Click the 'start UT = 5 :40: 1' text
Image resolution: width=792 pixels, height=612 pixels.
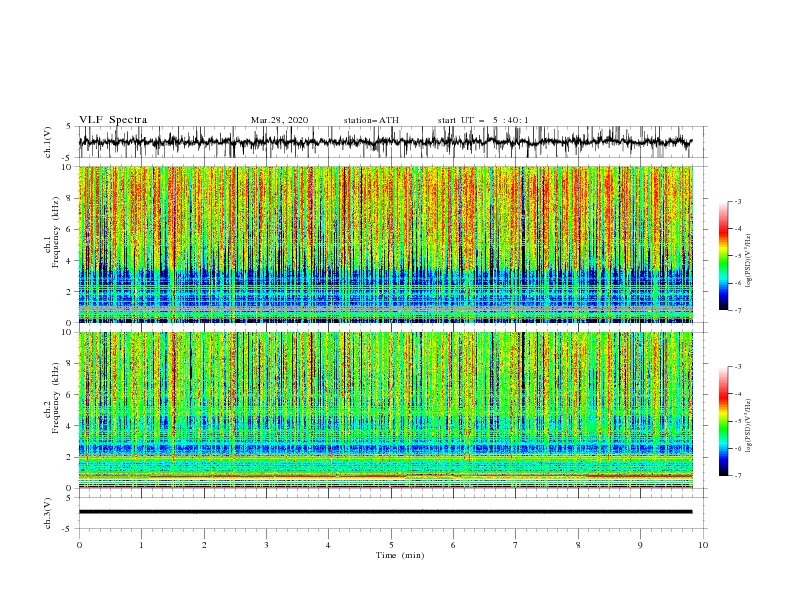[x=483, y=120]
